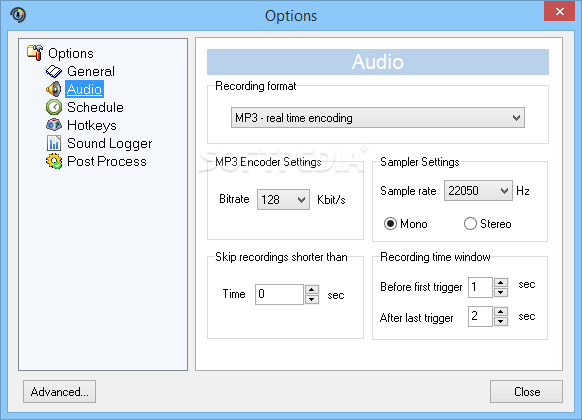Click the Sound Logger chart icon
582x420 pixels.
click(54, 143)
